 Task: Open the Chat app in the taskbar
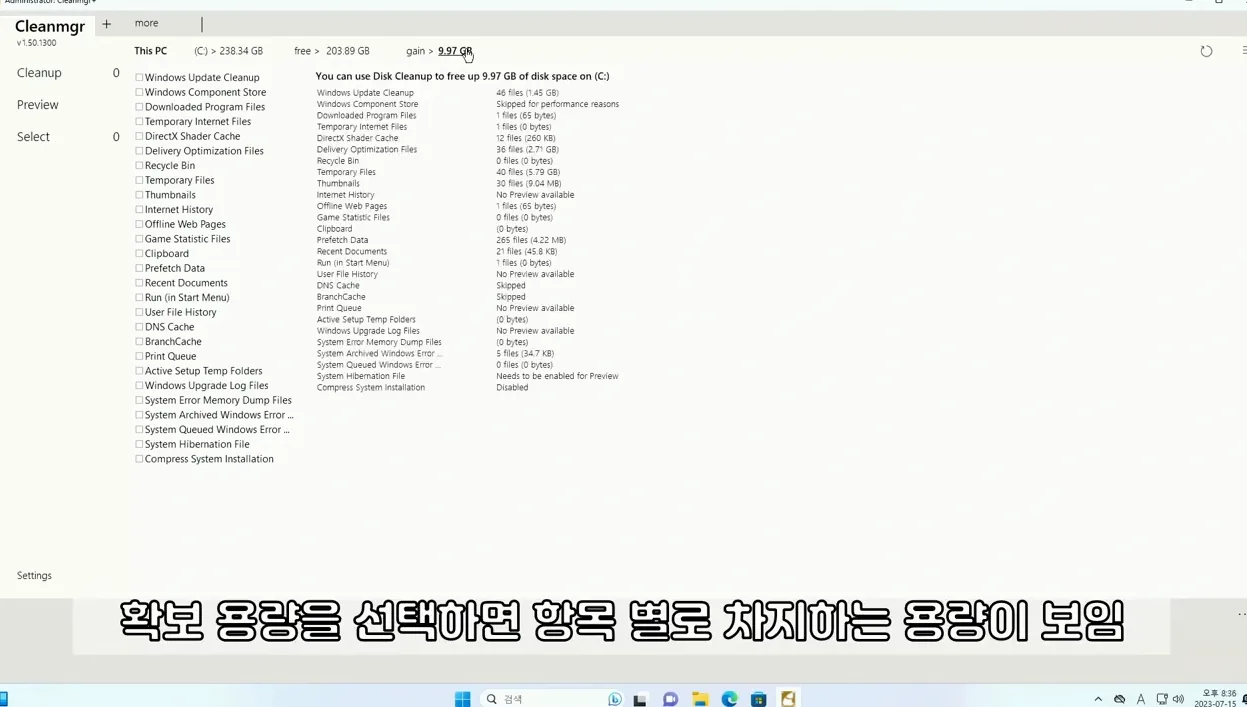tap(670, 699)
